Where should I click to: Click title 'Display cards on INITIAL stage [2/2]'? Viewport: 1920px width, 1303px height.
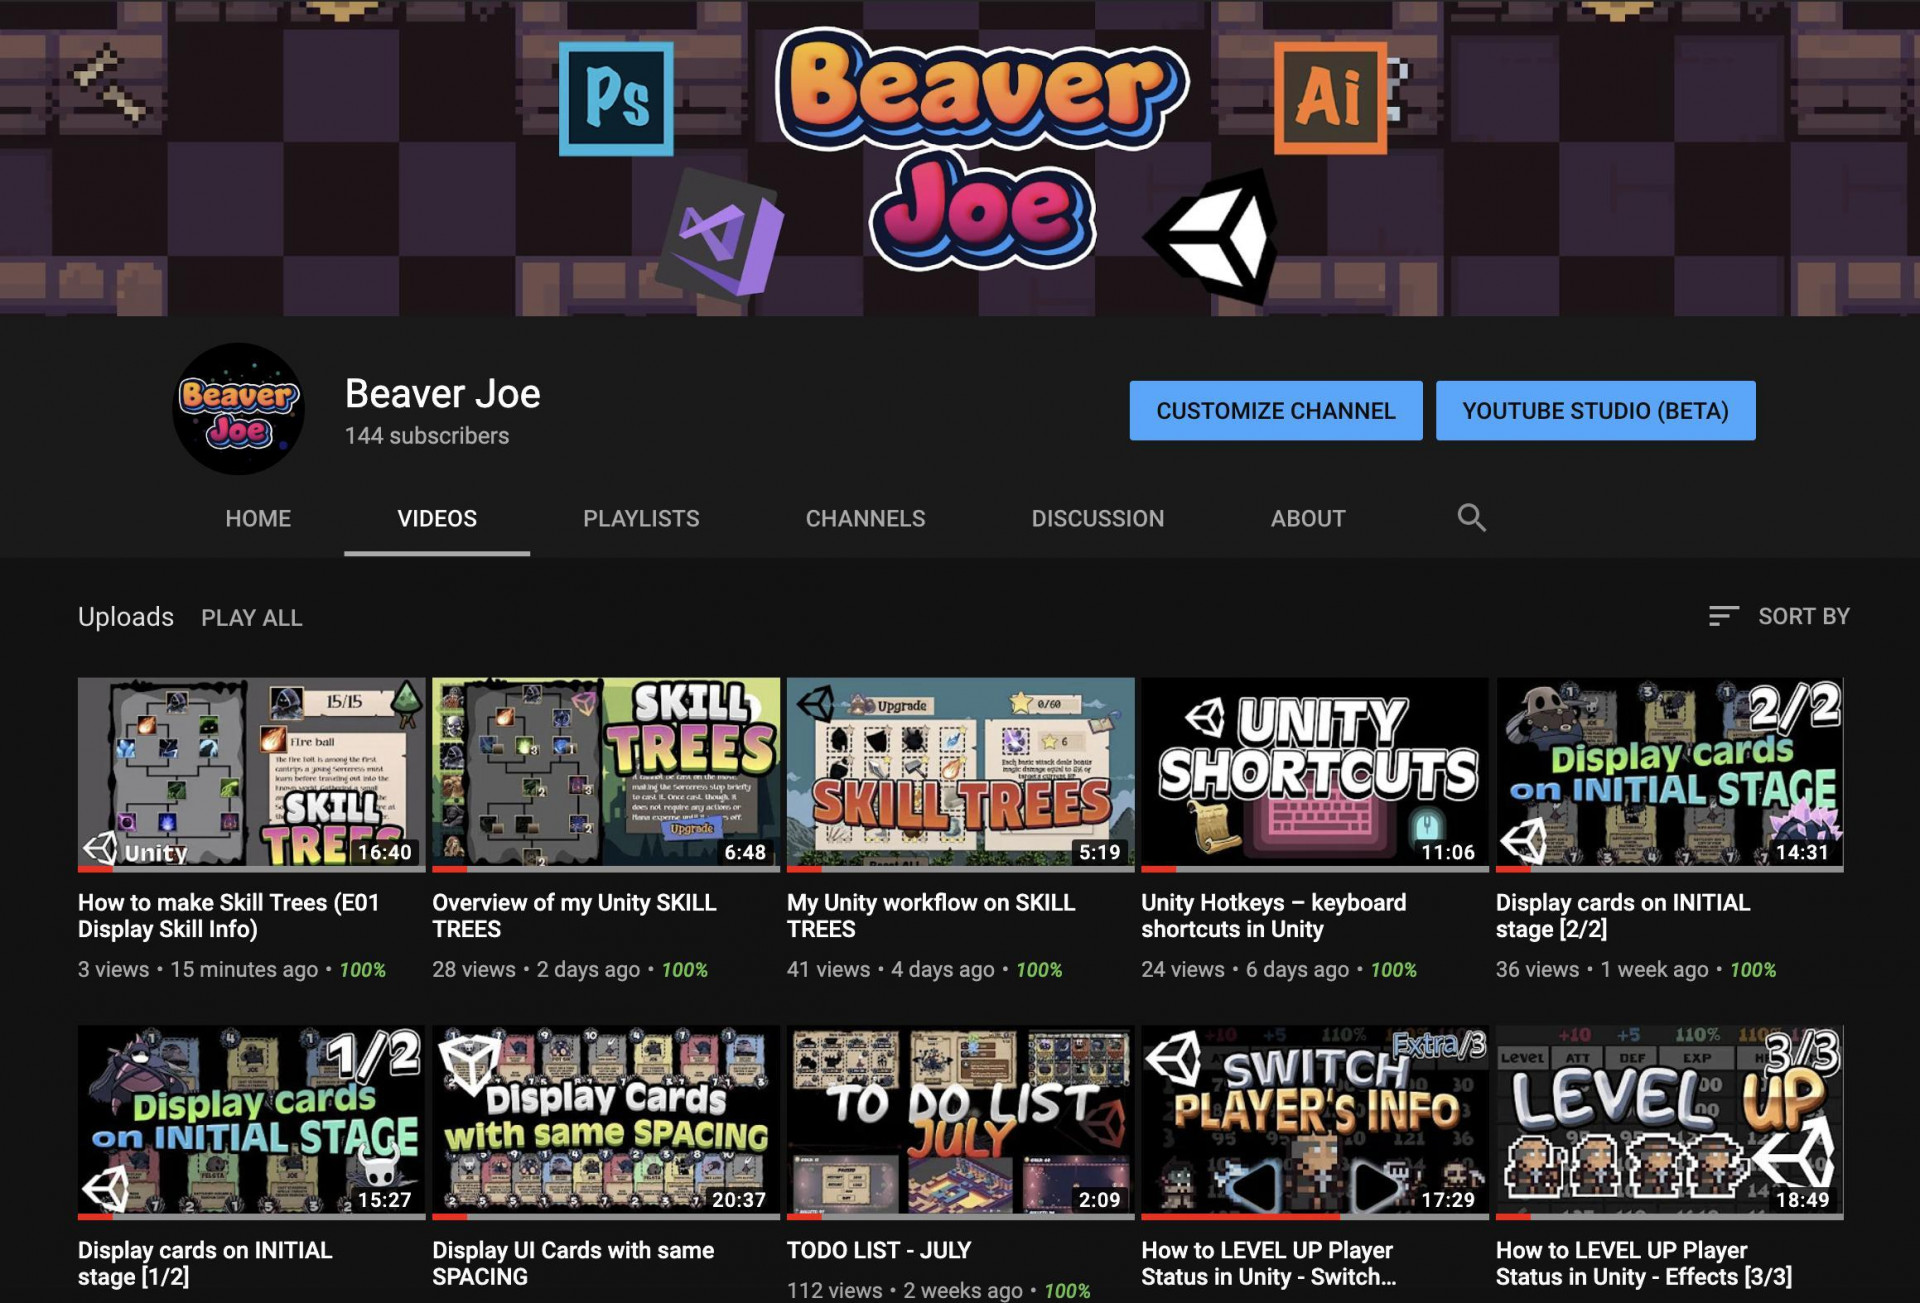pyautogui.click(x=1623, y=916)
